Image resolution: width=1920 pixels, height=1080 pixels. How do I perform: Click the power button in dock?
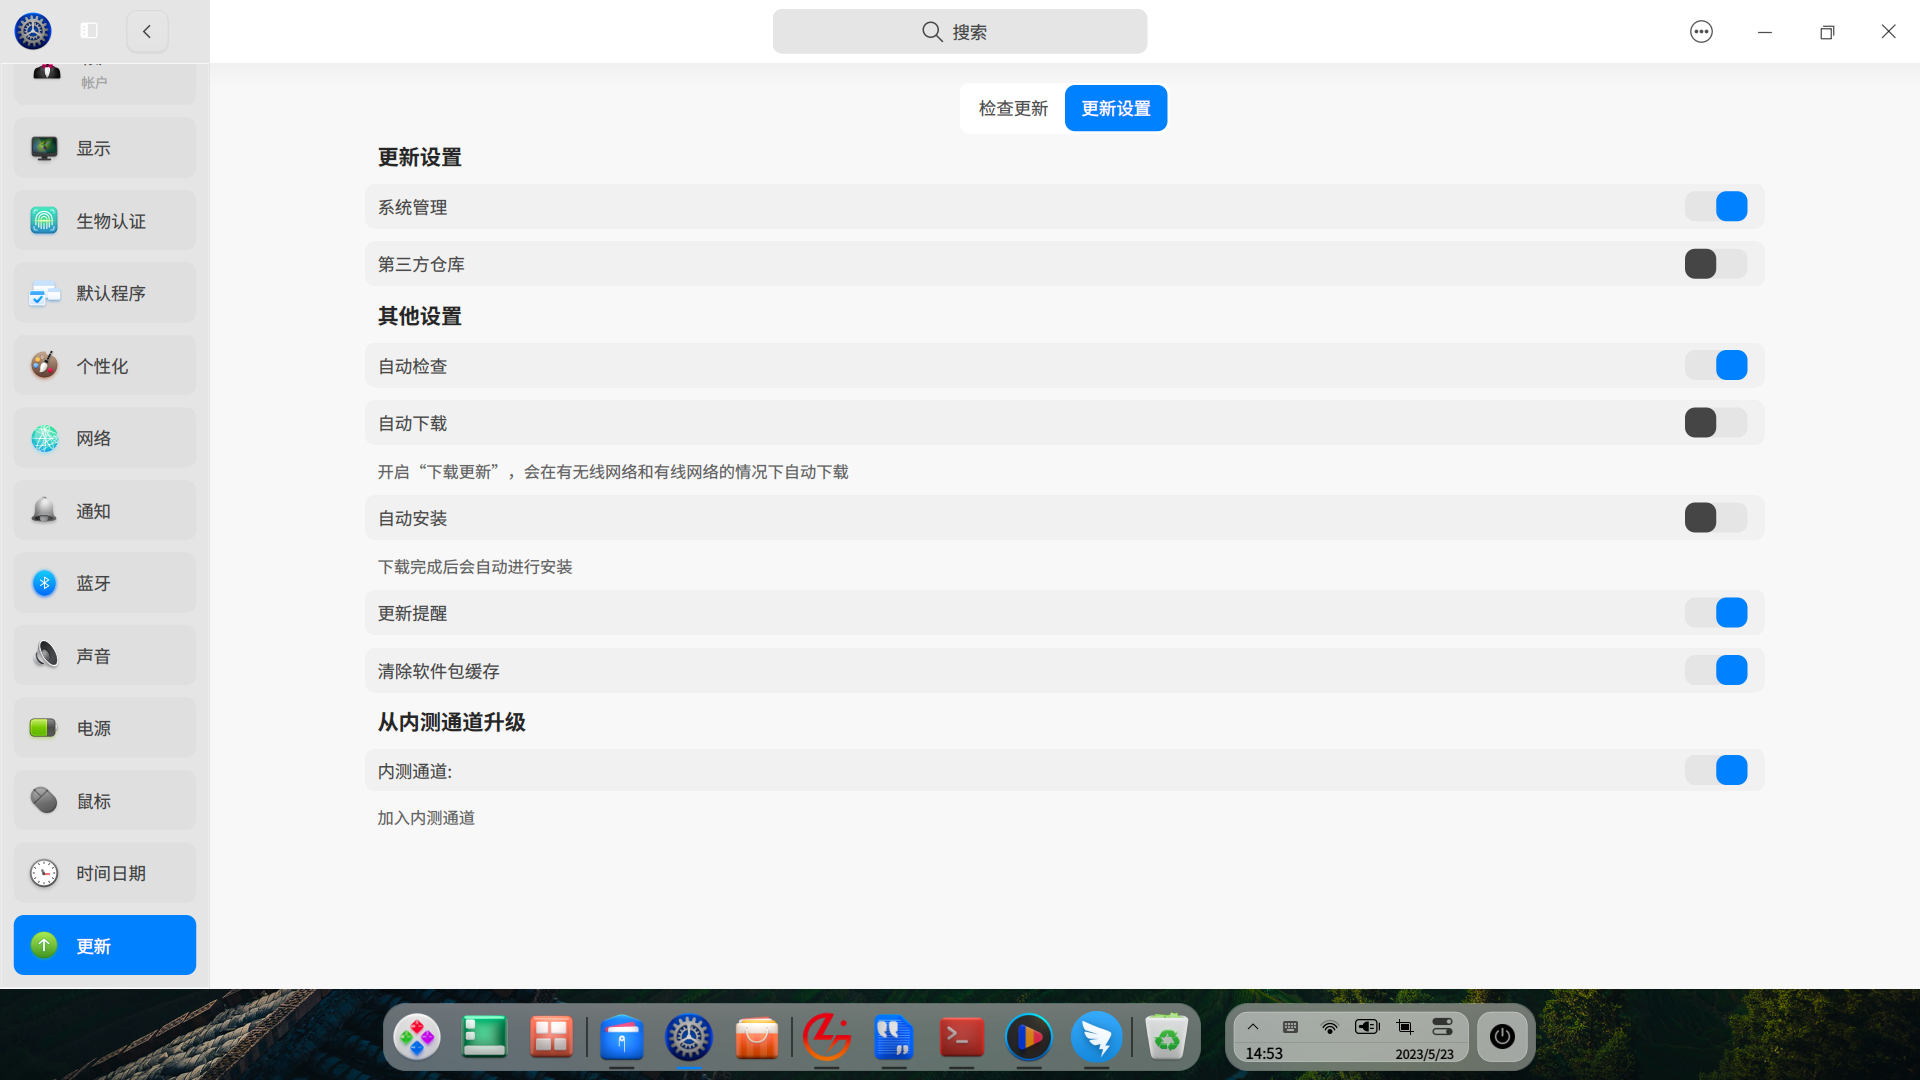(x=1502, y=1037)
